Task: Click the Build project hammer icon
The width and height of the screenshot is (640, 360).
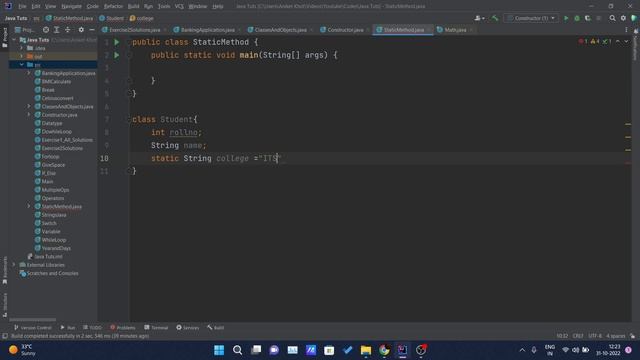Action: [x=495, y=18]
